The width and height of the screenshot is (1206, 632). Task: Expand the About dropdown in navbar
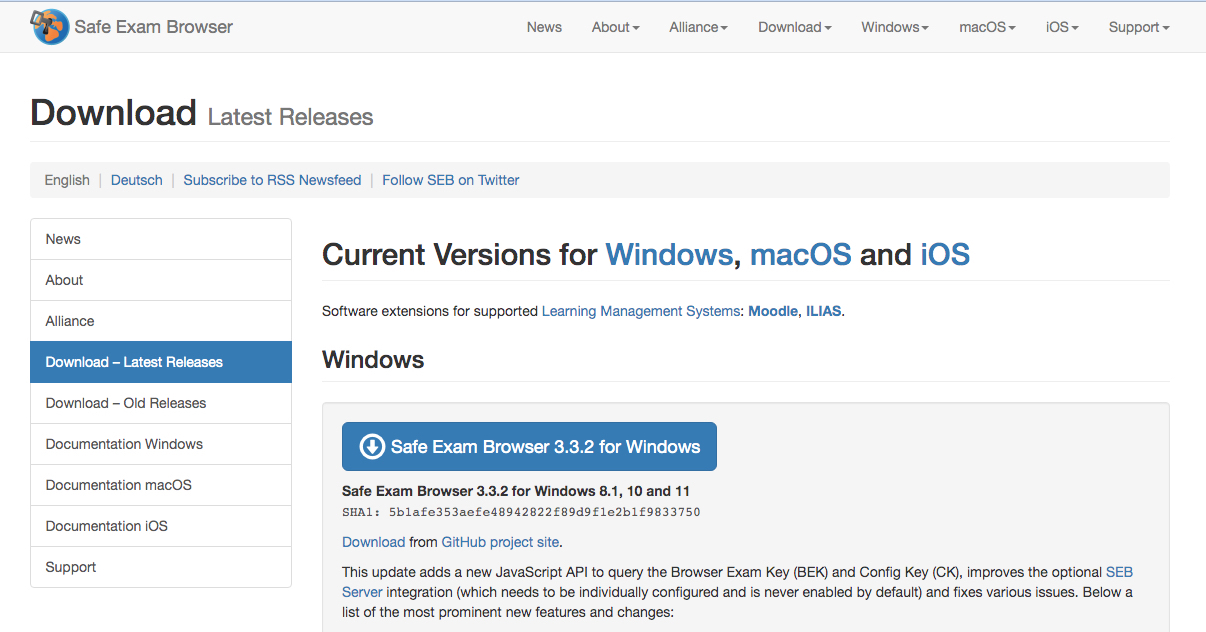615,27
